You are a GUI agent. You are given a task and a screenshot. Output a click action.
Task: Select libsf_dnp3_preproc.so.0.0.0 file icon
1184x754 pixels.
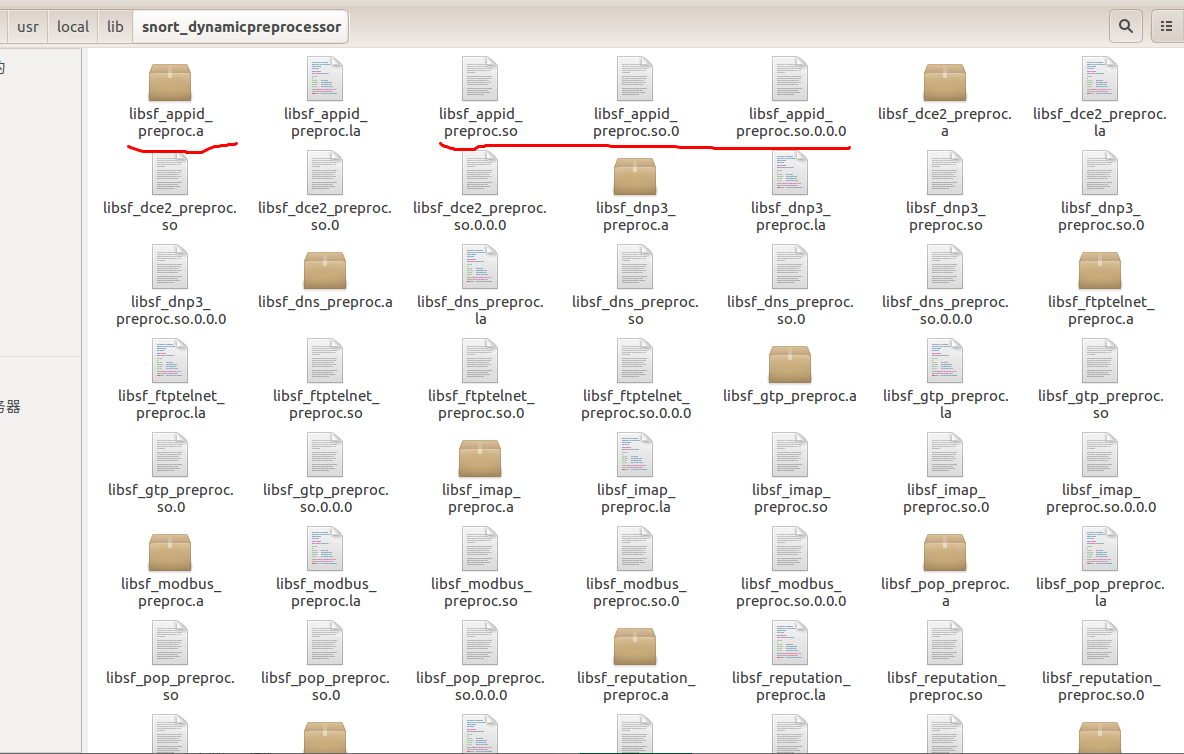click(170, 267)
